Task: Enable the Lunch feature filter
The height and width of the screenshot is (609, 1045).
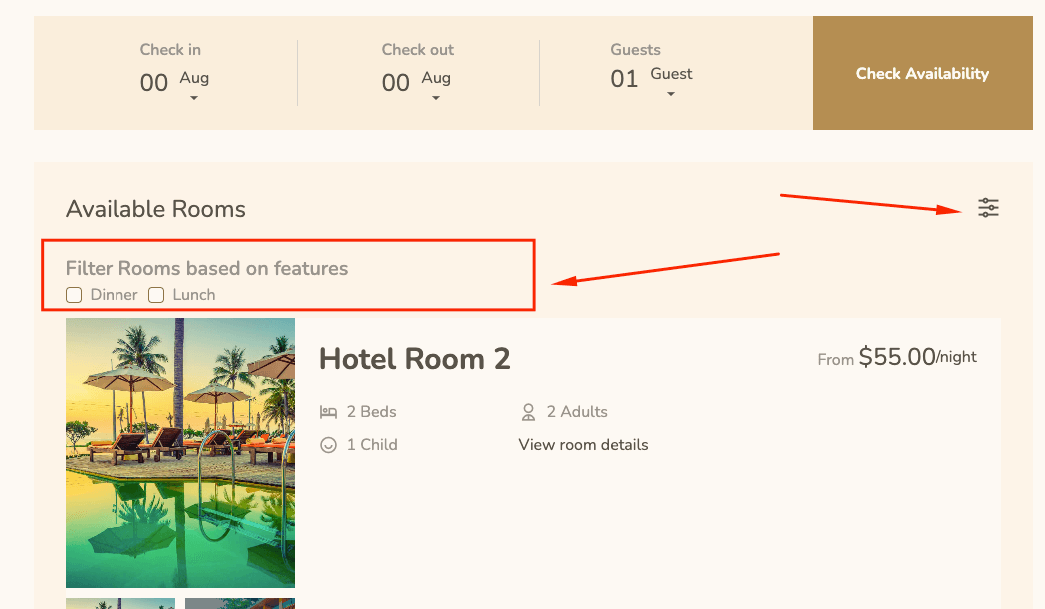Action: point(156,294)
